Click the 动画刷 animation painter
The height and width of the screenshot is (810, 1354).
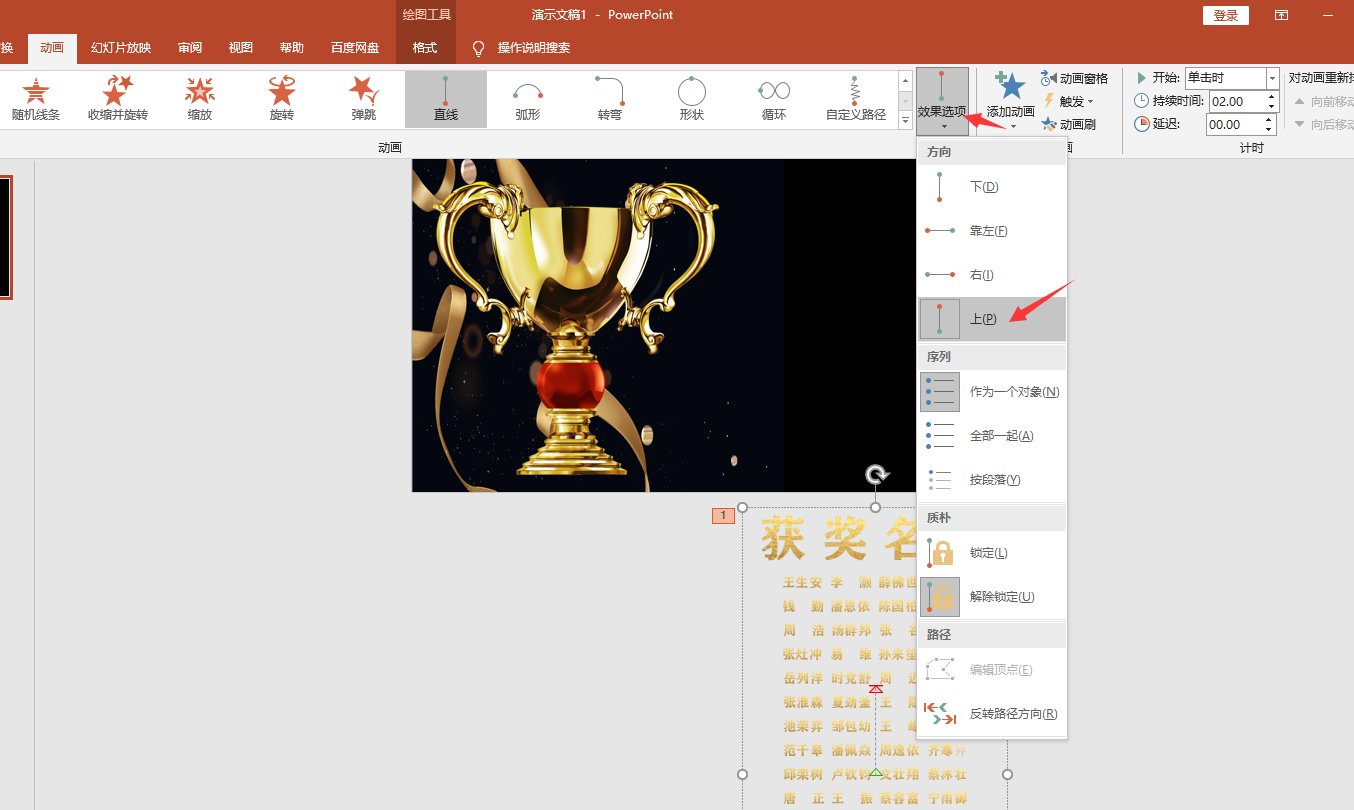pyautogui.click(x=1068, y=125)
